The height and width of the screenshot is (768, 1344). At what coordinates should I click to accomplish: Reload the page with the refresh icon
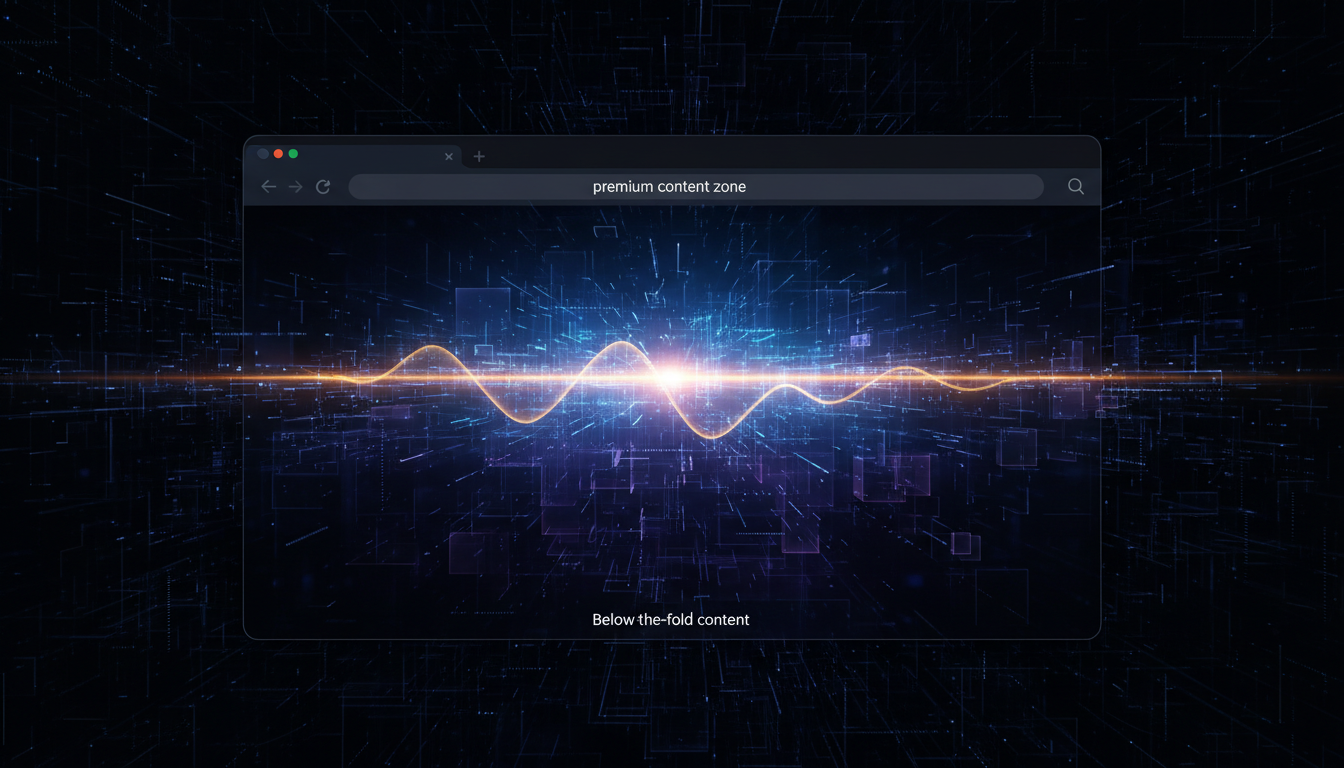click(323, 187)
